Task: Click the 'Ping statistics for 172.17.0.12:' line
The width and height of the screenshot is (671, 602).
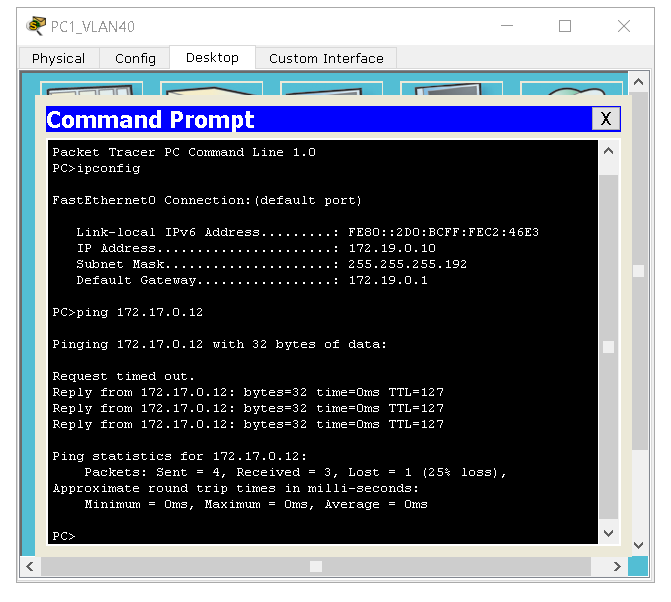Action: [x=180, y=456]
